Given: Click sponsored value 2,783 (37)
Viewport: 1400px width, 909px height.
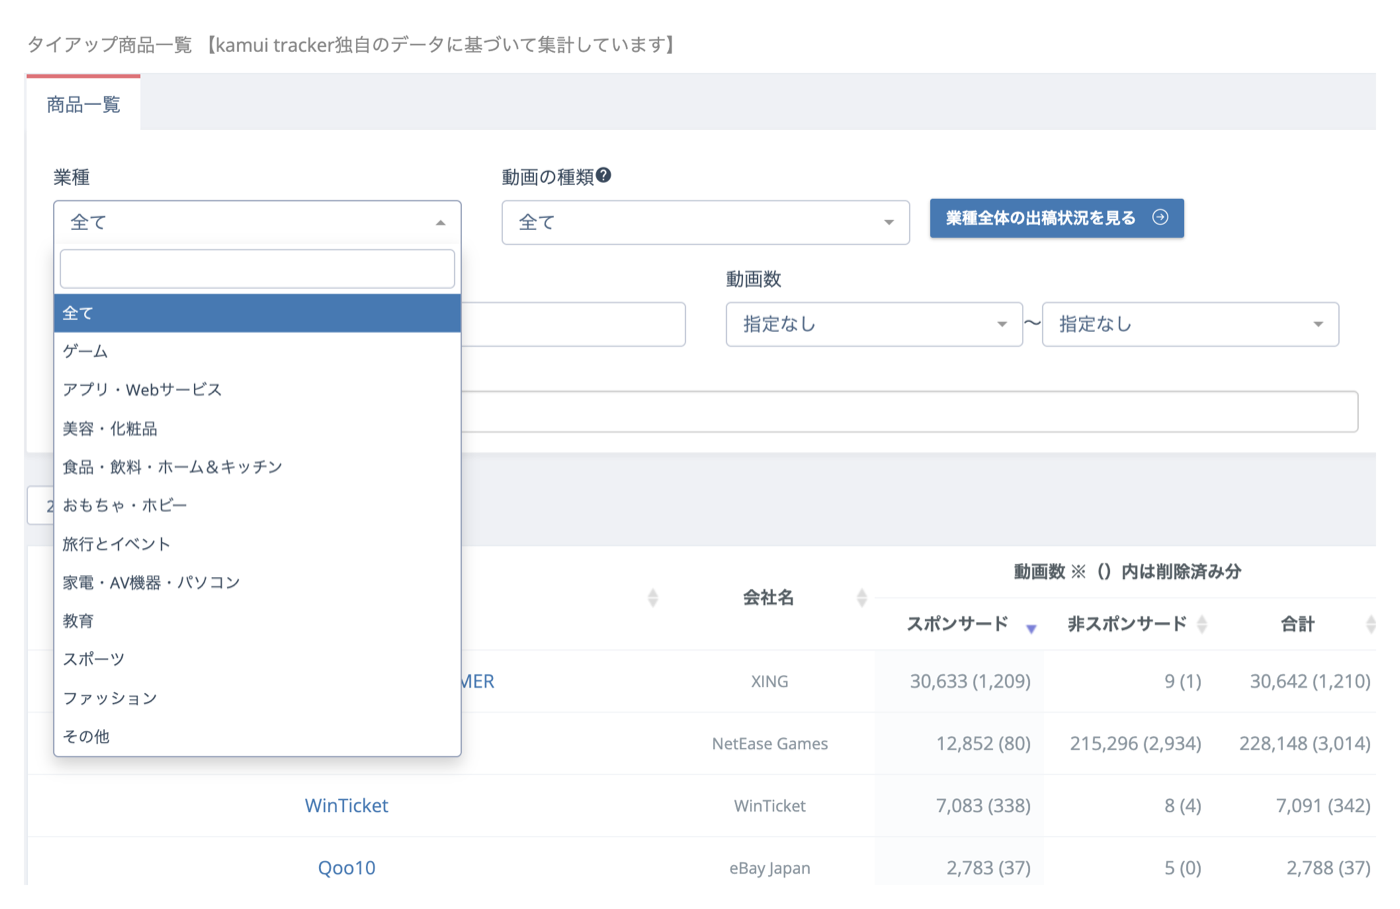Looking at the screenshot, I should [988, 868].
